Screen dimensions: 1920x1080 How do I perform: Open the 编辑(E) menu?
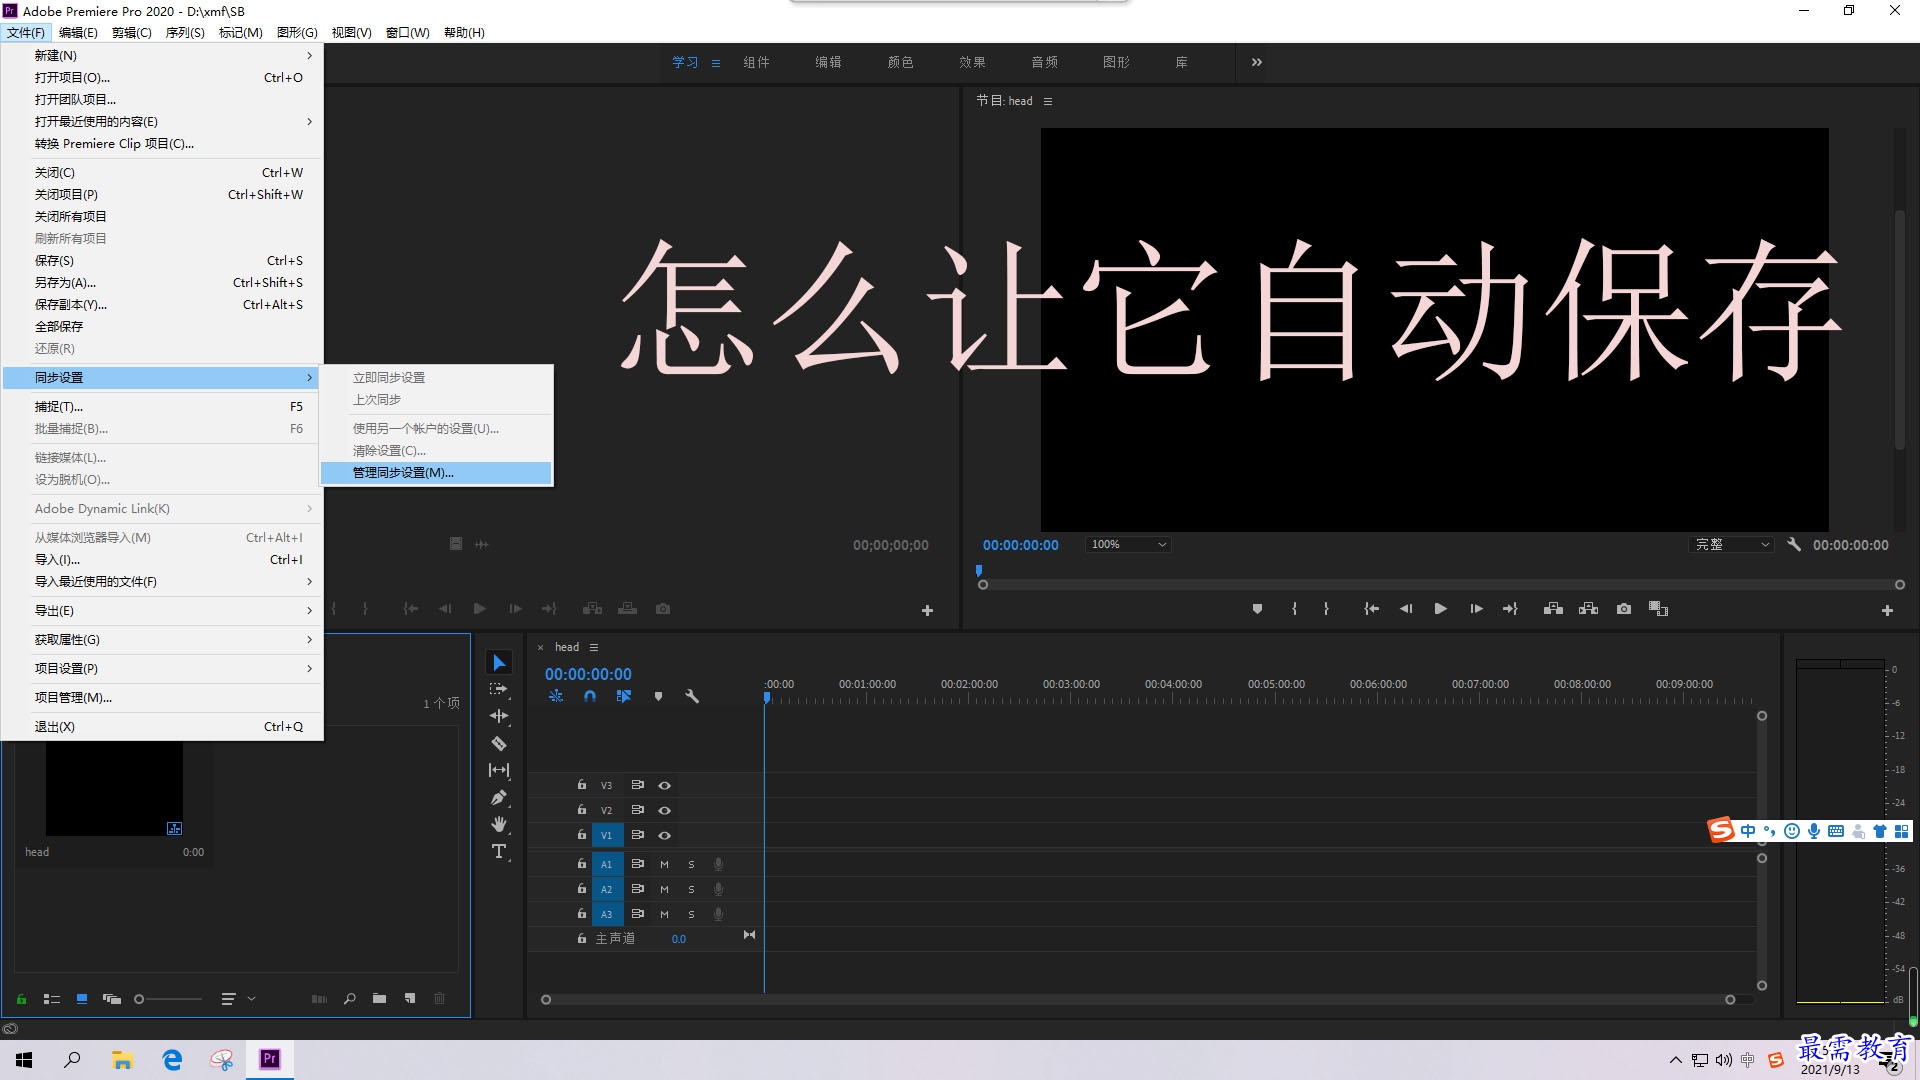78,32
